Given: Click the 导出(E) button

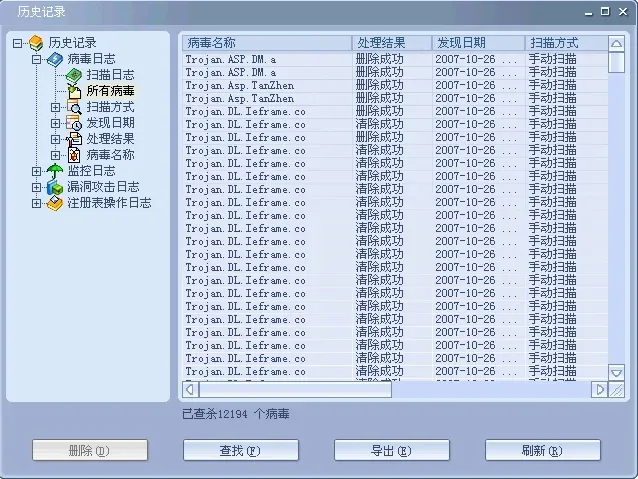Looking at the screenshot, I should (x=392, y=450).
